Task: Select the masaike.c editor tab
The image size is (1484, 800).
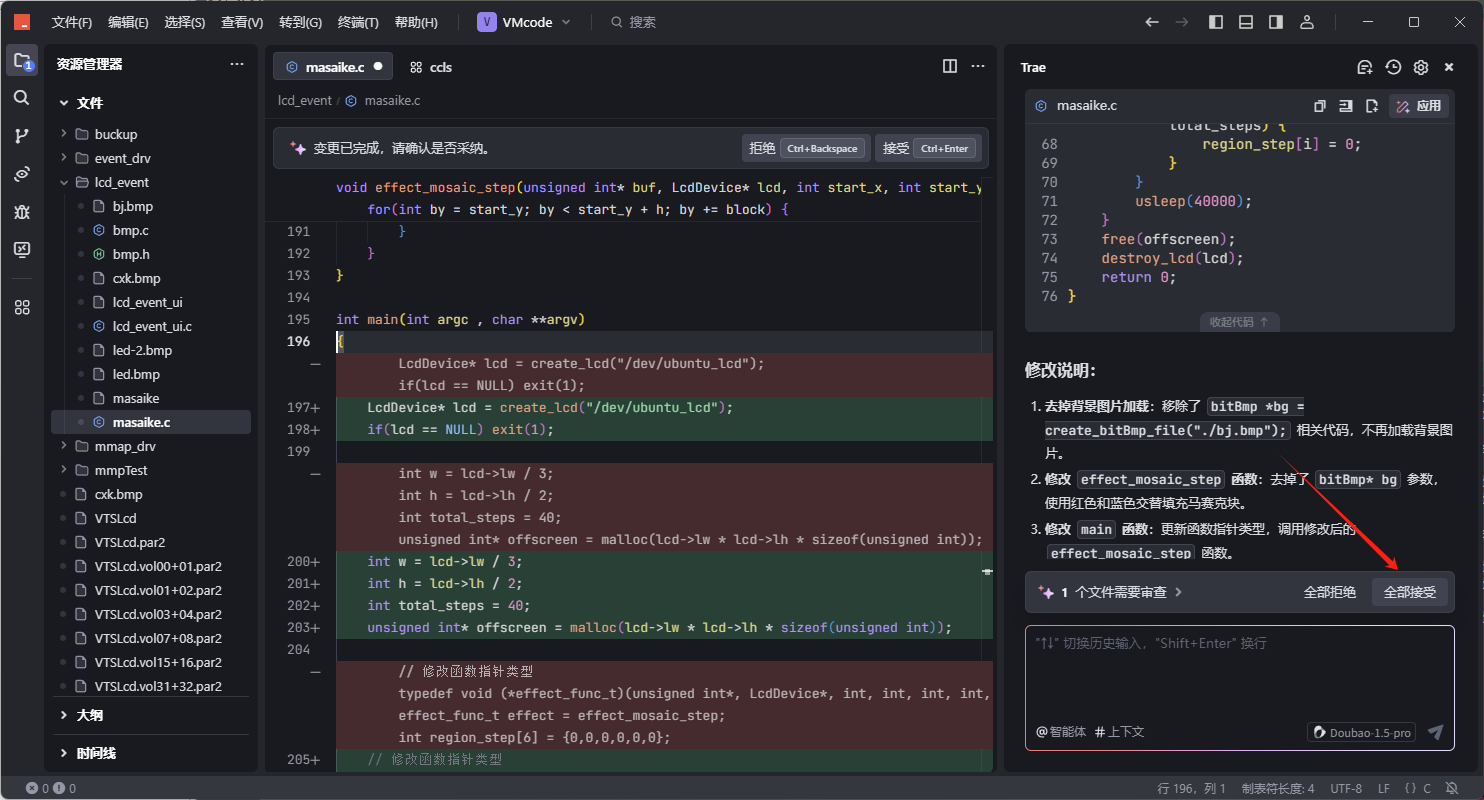Action: (333, 67)
